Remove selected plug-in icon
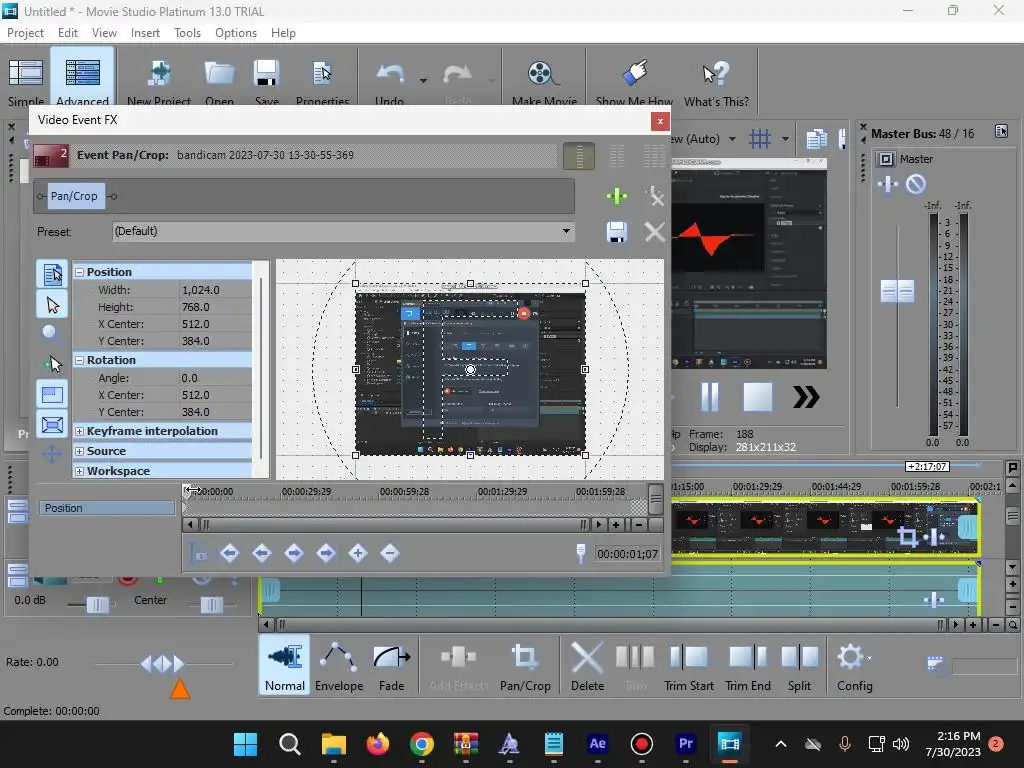1024x768 pixels. (654, 196)
